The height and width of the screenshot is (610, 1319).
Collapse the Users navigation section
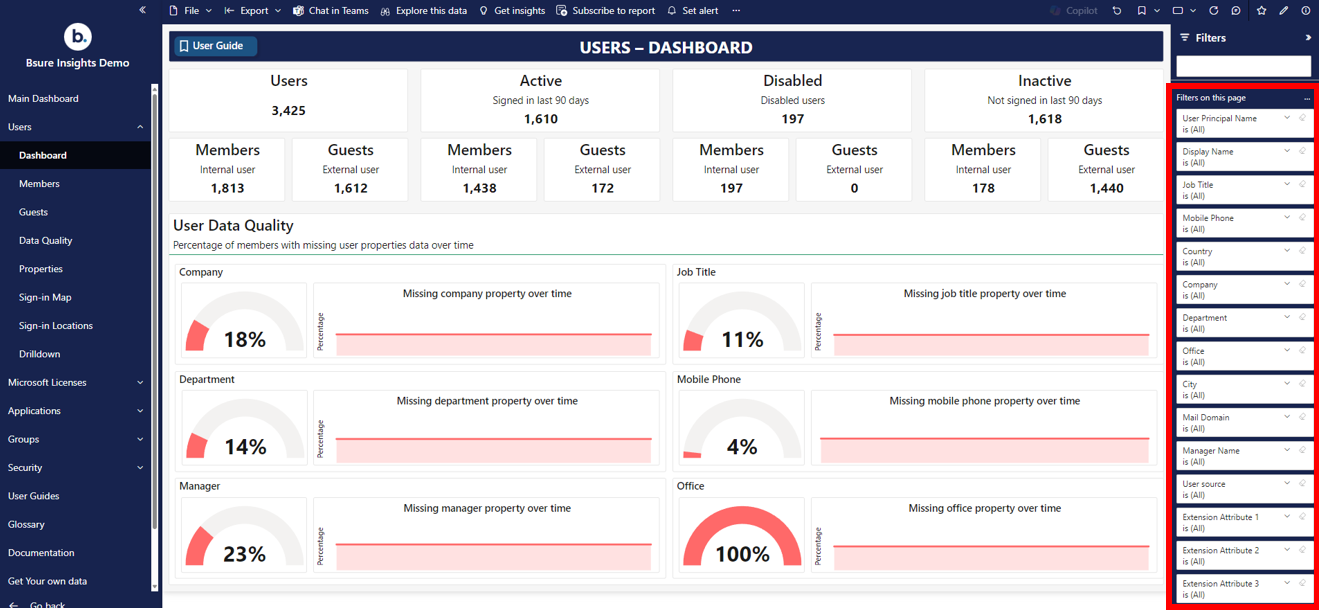(x=140, y=127)
